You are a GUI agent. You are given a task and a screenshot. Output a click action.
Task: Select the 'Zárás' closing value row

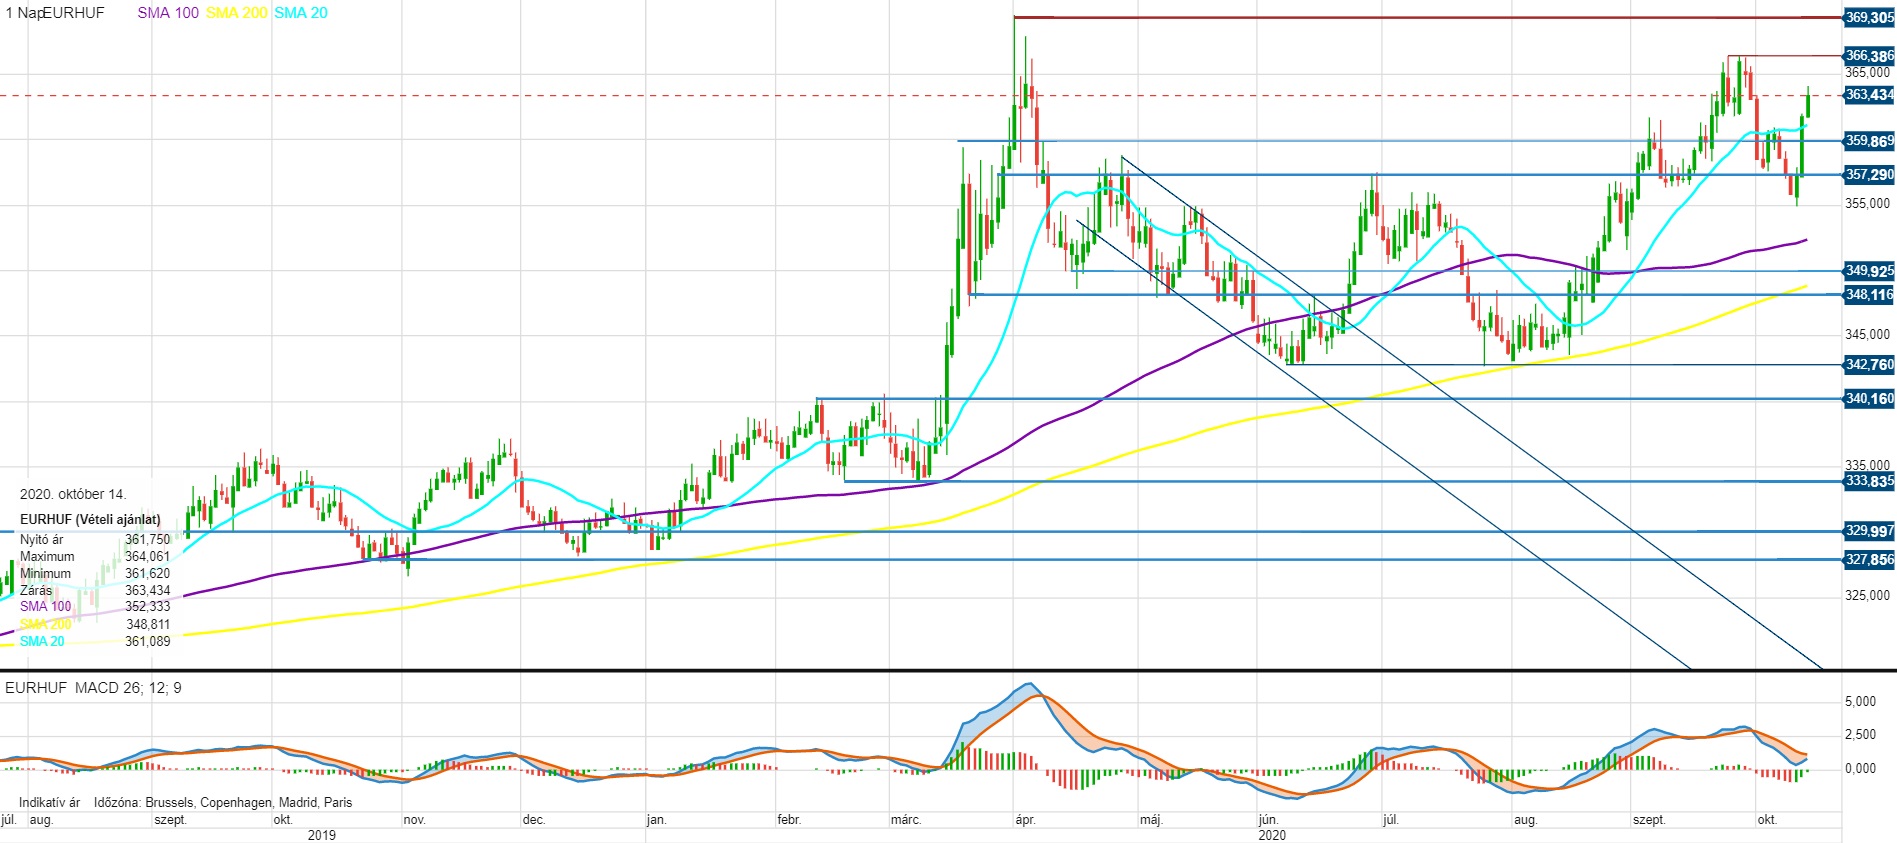(95, 590)
